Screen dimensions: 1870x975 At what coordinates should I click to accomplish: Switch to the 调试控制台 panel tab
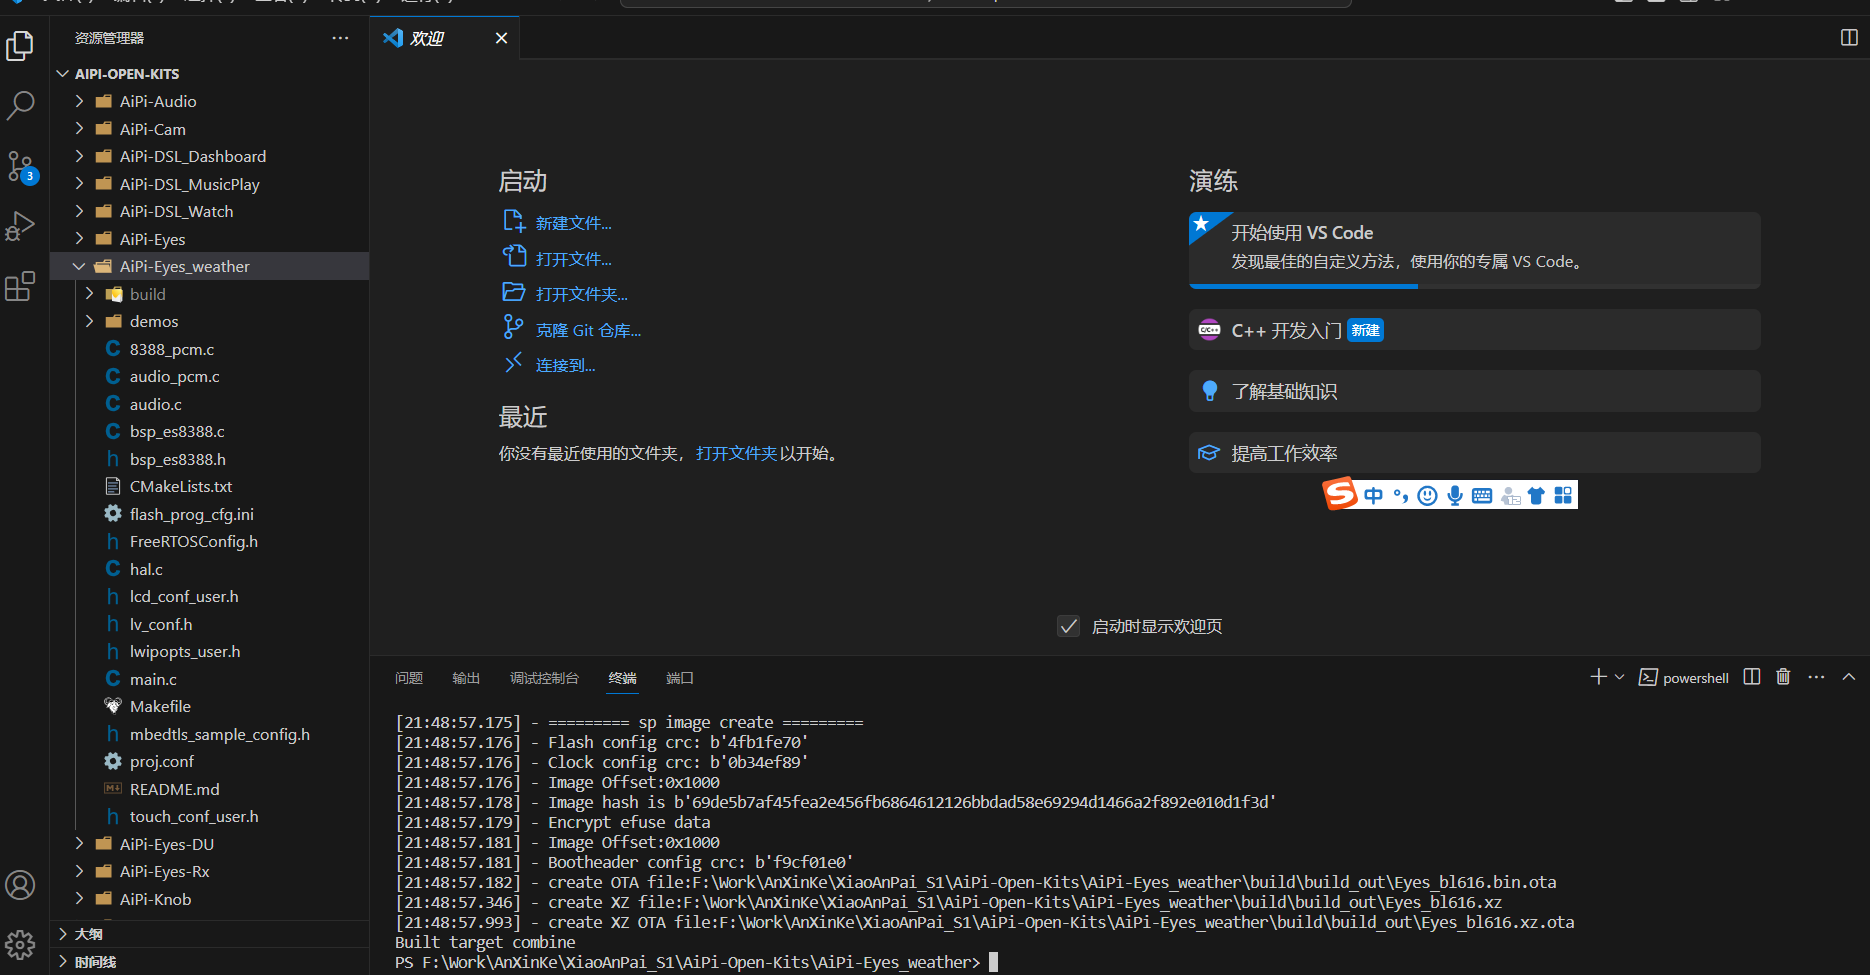[x=544, y=678]
